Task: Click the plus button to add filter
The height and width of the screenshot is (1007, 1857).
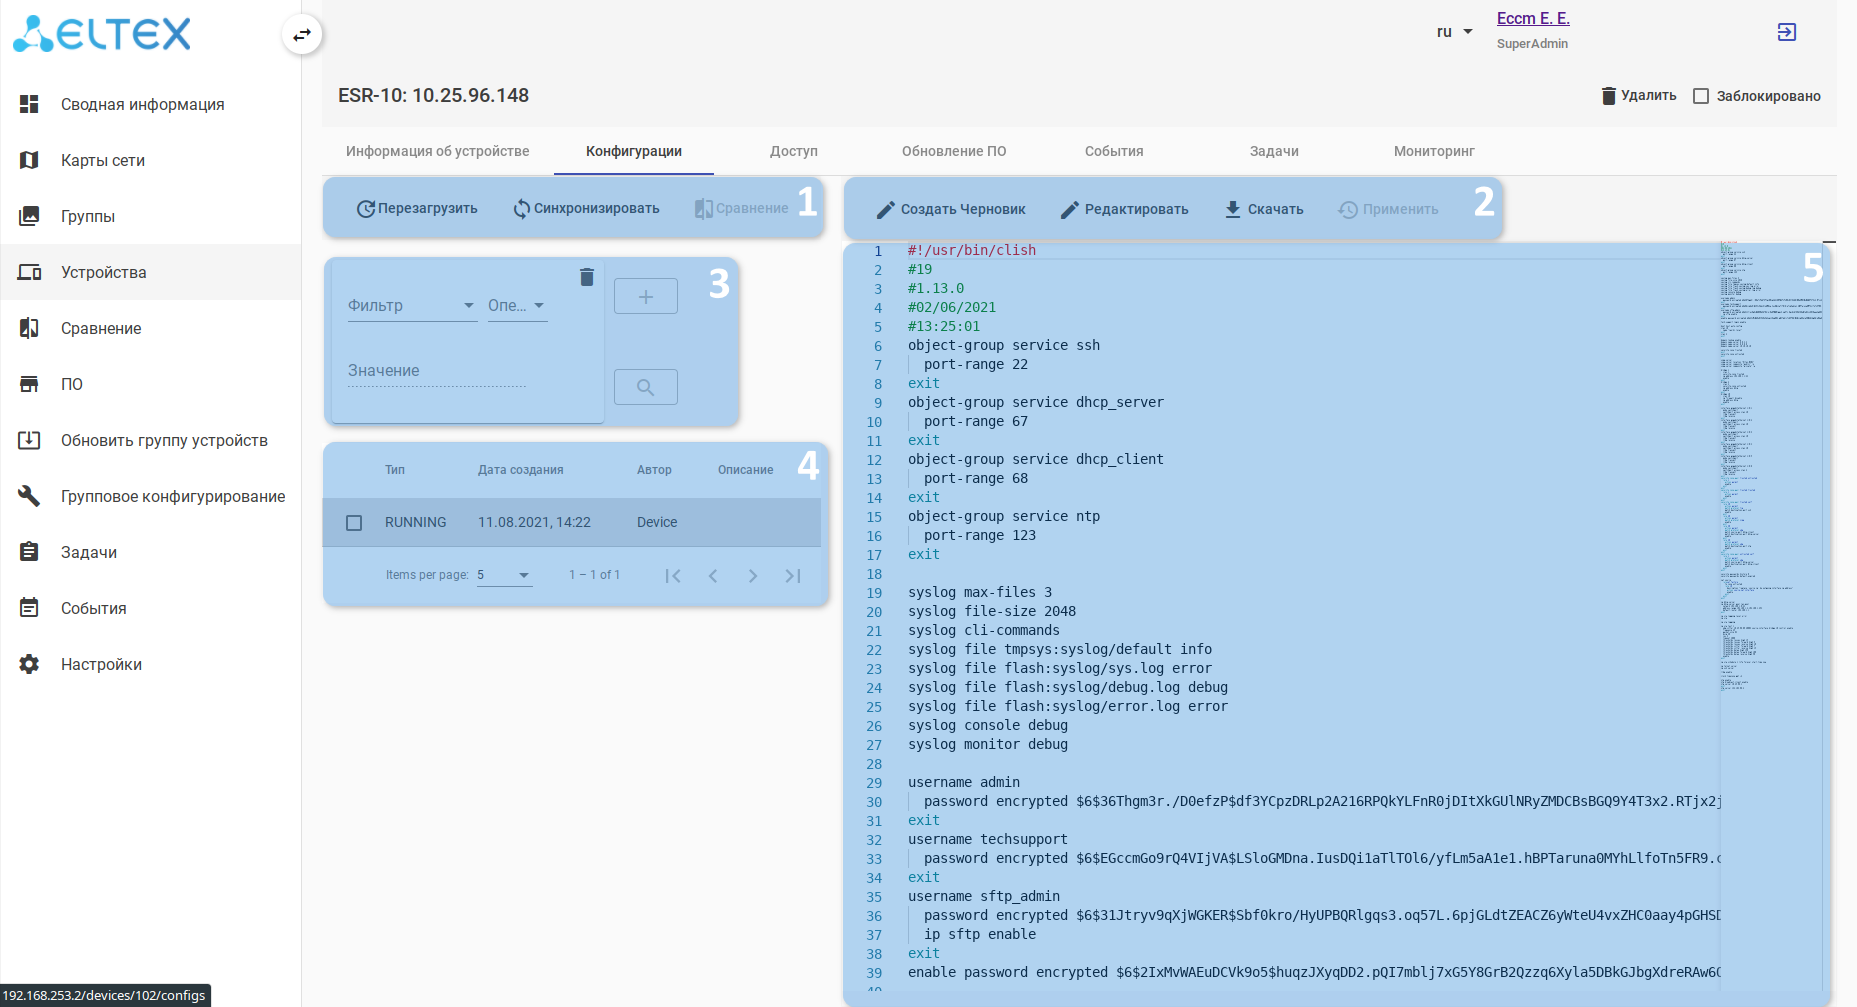Action: point(645,297)
